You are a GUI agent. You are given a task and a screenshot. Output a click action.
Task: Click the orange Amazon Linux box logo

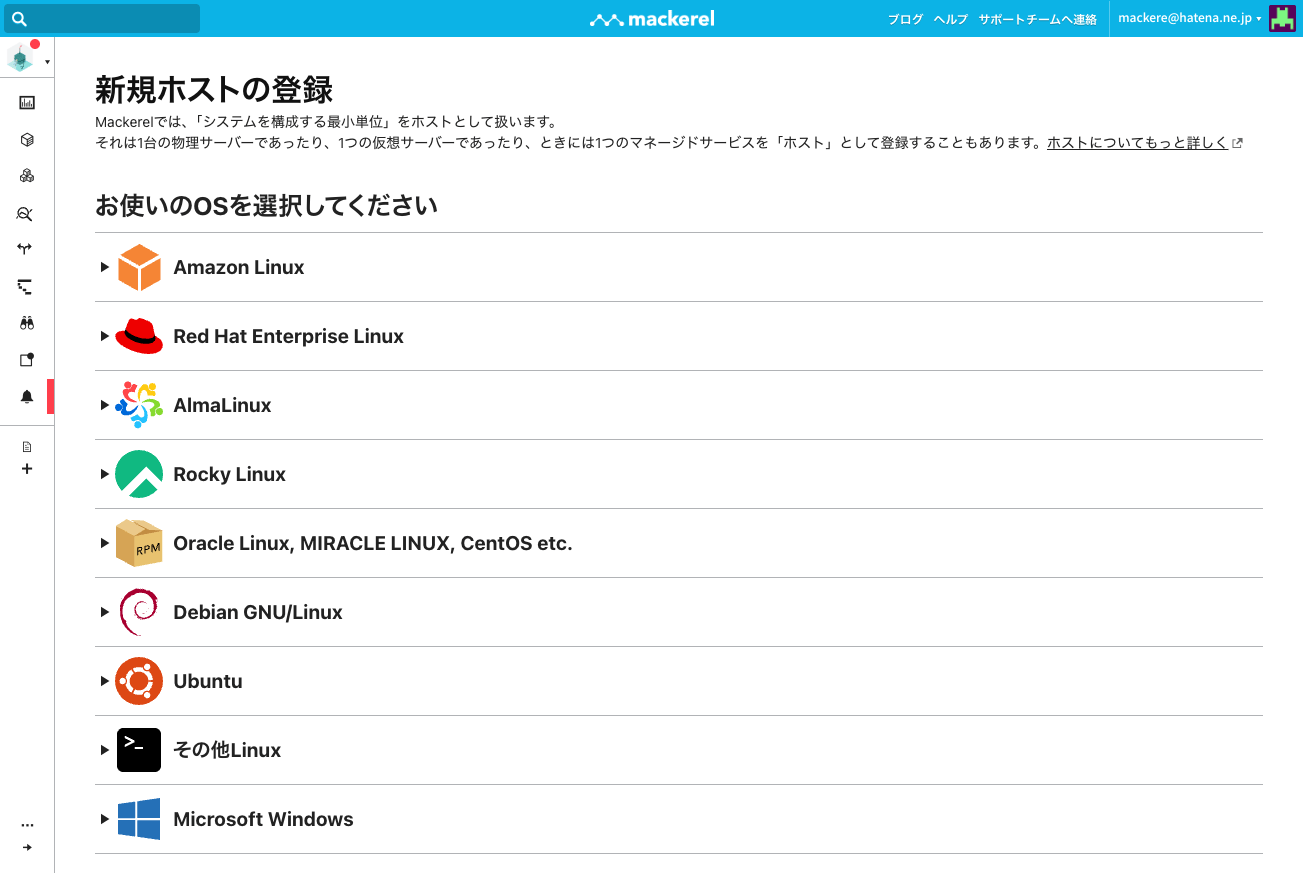(x=139, y=267)
